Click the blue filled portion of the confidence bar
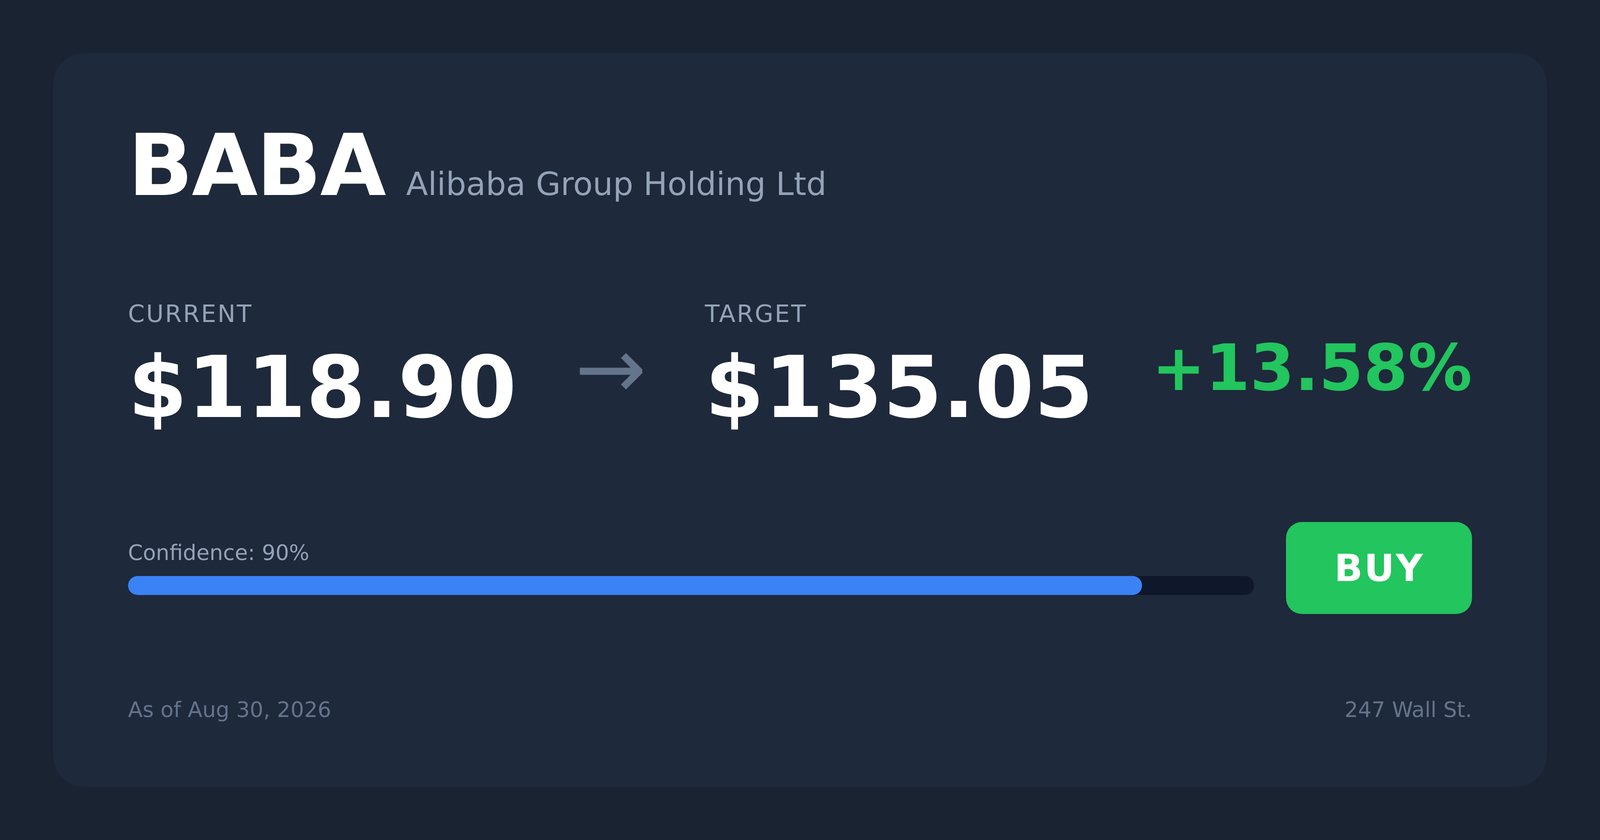The height and width of the screenshot is (840, 1600). tap(635, 585)
